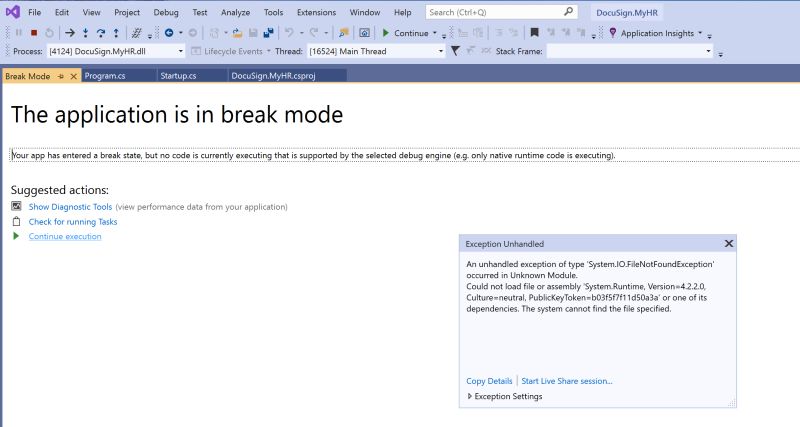Viewport: 800px width, 427px height.
Task: Switch to the Program.cs tab
Action: (x=119, y=76)
